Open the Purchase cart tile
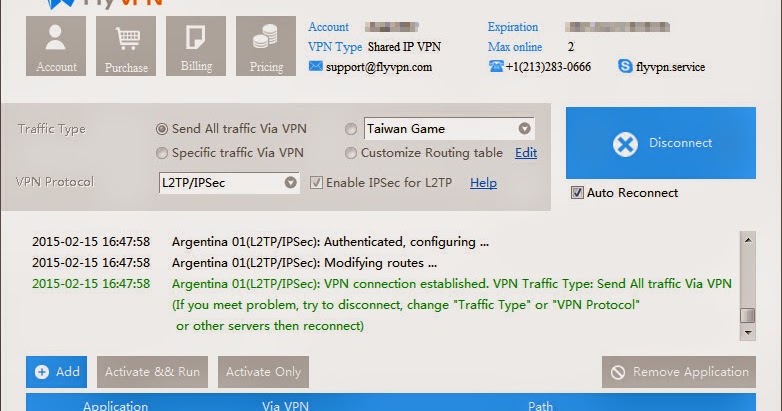 (126, 46)
